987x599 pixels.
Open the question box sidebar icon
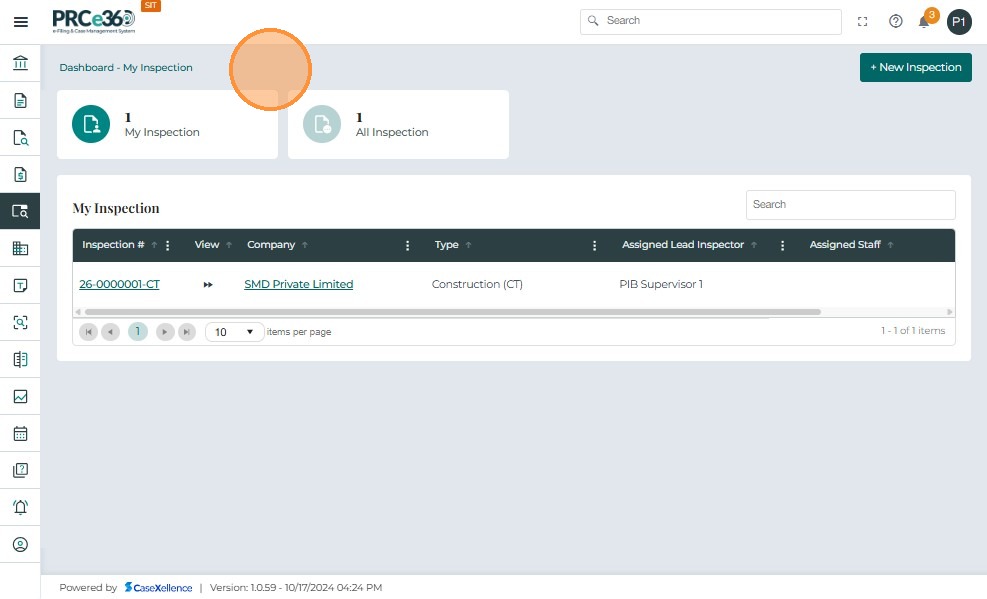[x=20, y=470]
